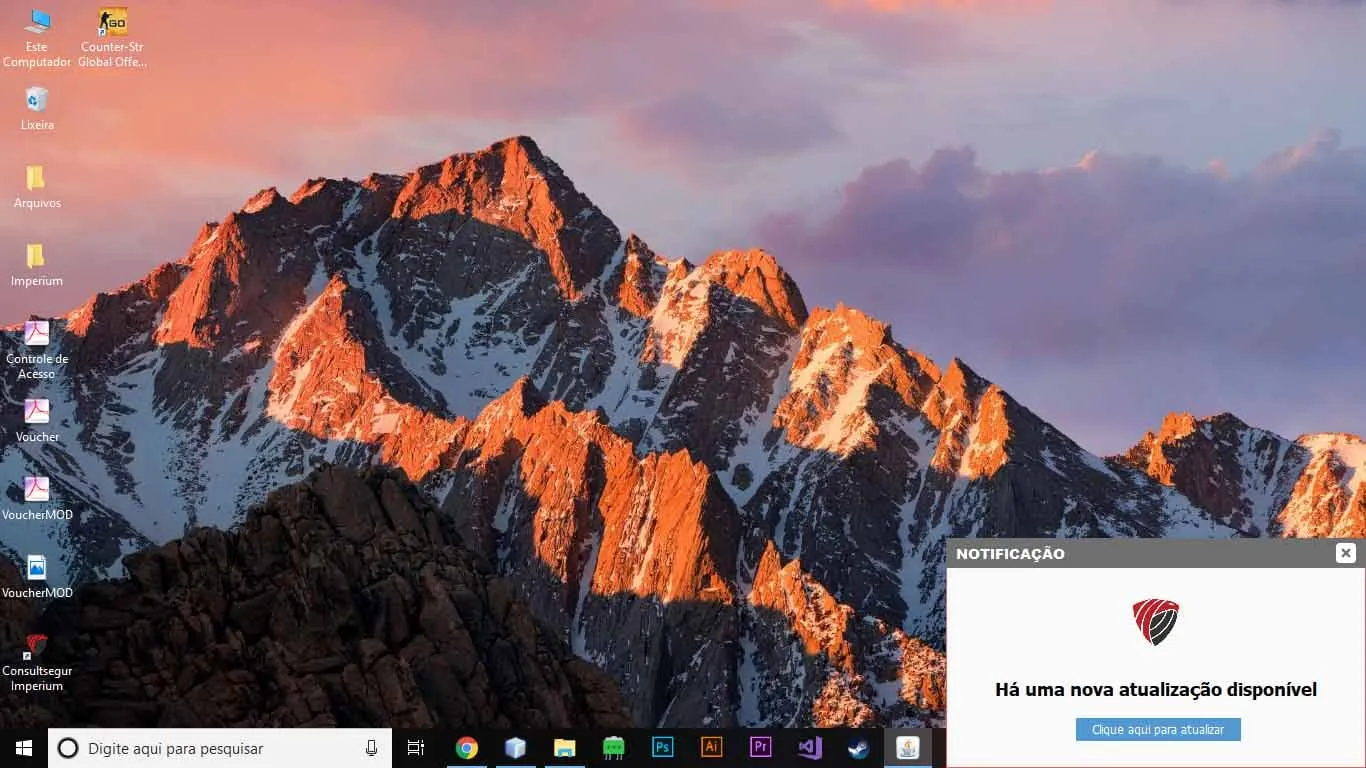This screenshot has width=1366, height=768.
Task: Launch Illustrator from the taskbar
Action: click(712, 748)
